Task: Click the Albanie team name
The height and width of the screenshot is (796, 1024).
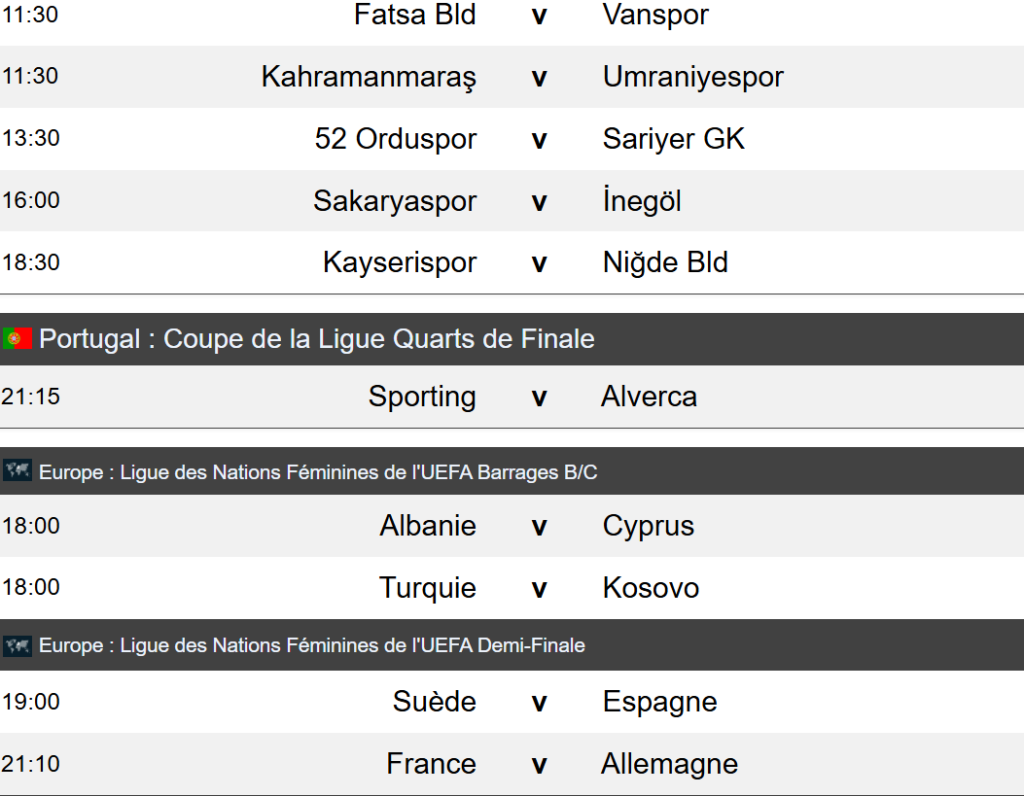Action: click(427, 526)
